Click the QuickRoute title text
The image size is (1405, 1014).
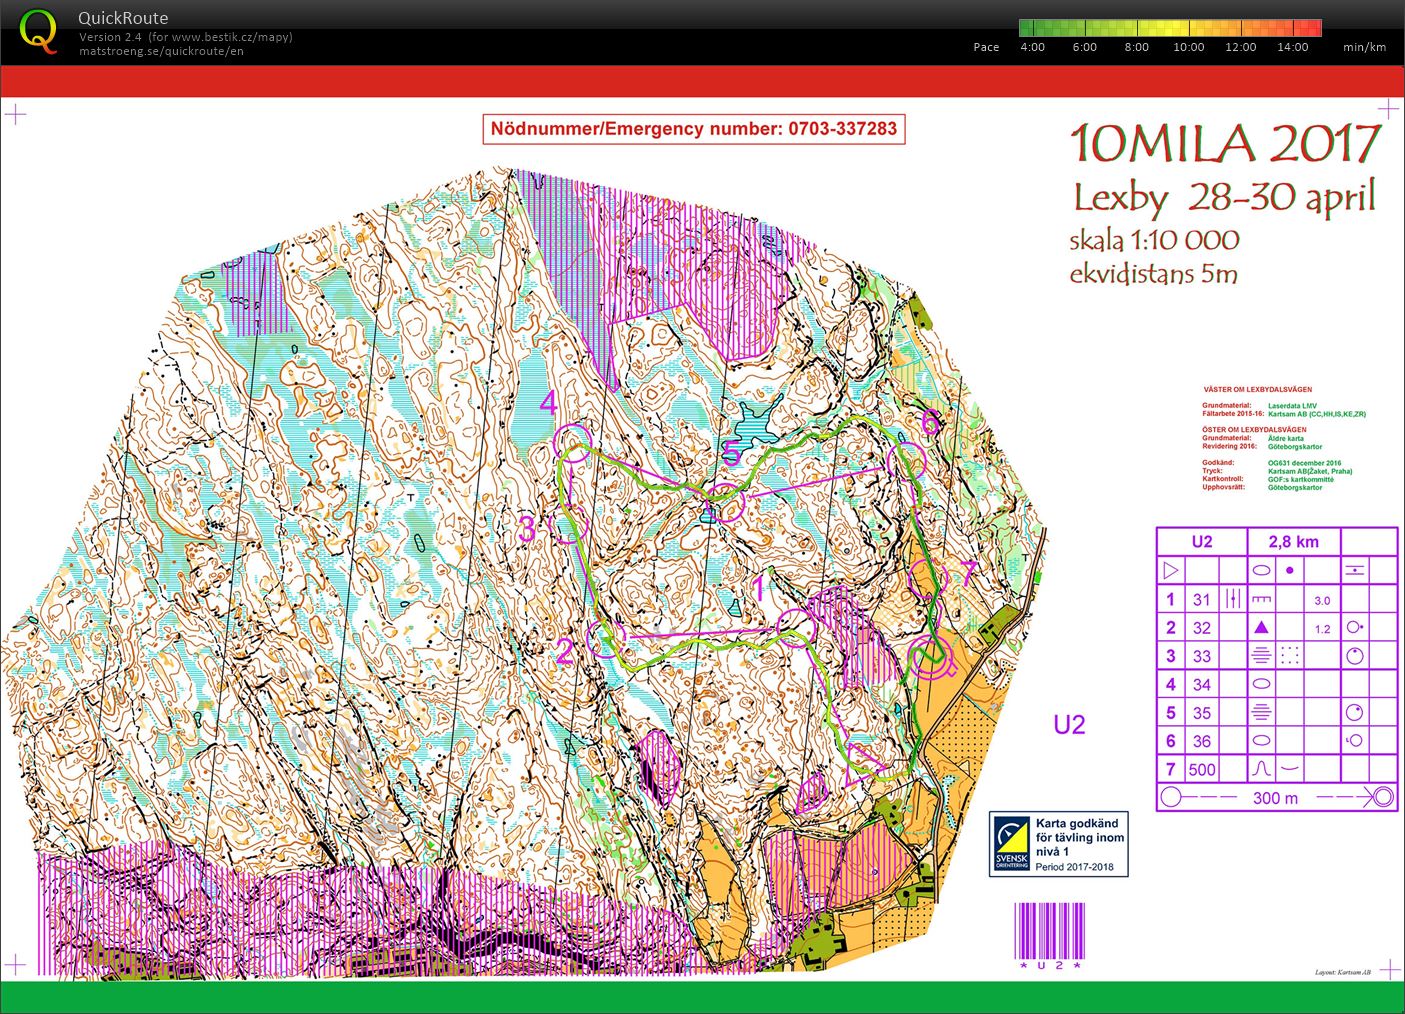(x=123, y=18)
